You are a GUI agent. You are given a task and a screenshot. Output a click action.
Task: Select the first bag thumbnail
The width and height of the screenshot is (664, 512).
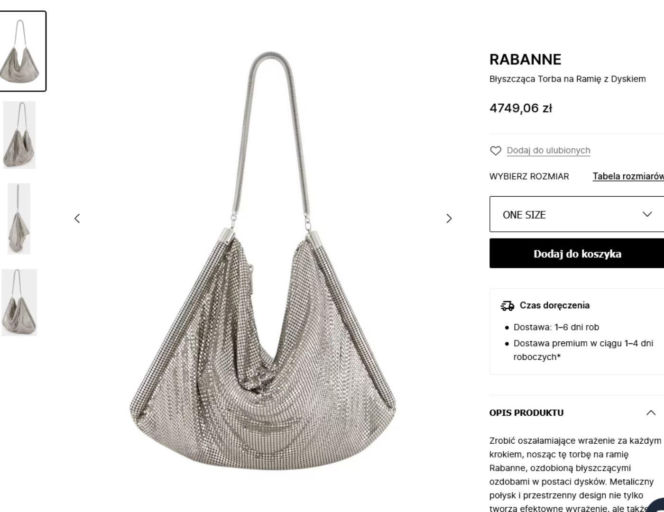click(x=20, y=51)
